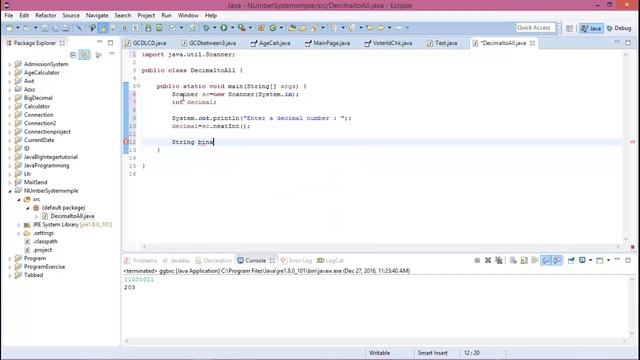Toggle the highlighted Mark Occurrences toolbar button

104,28
